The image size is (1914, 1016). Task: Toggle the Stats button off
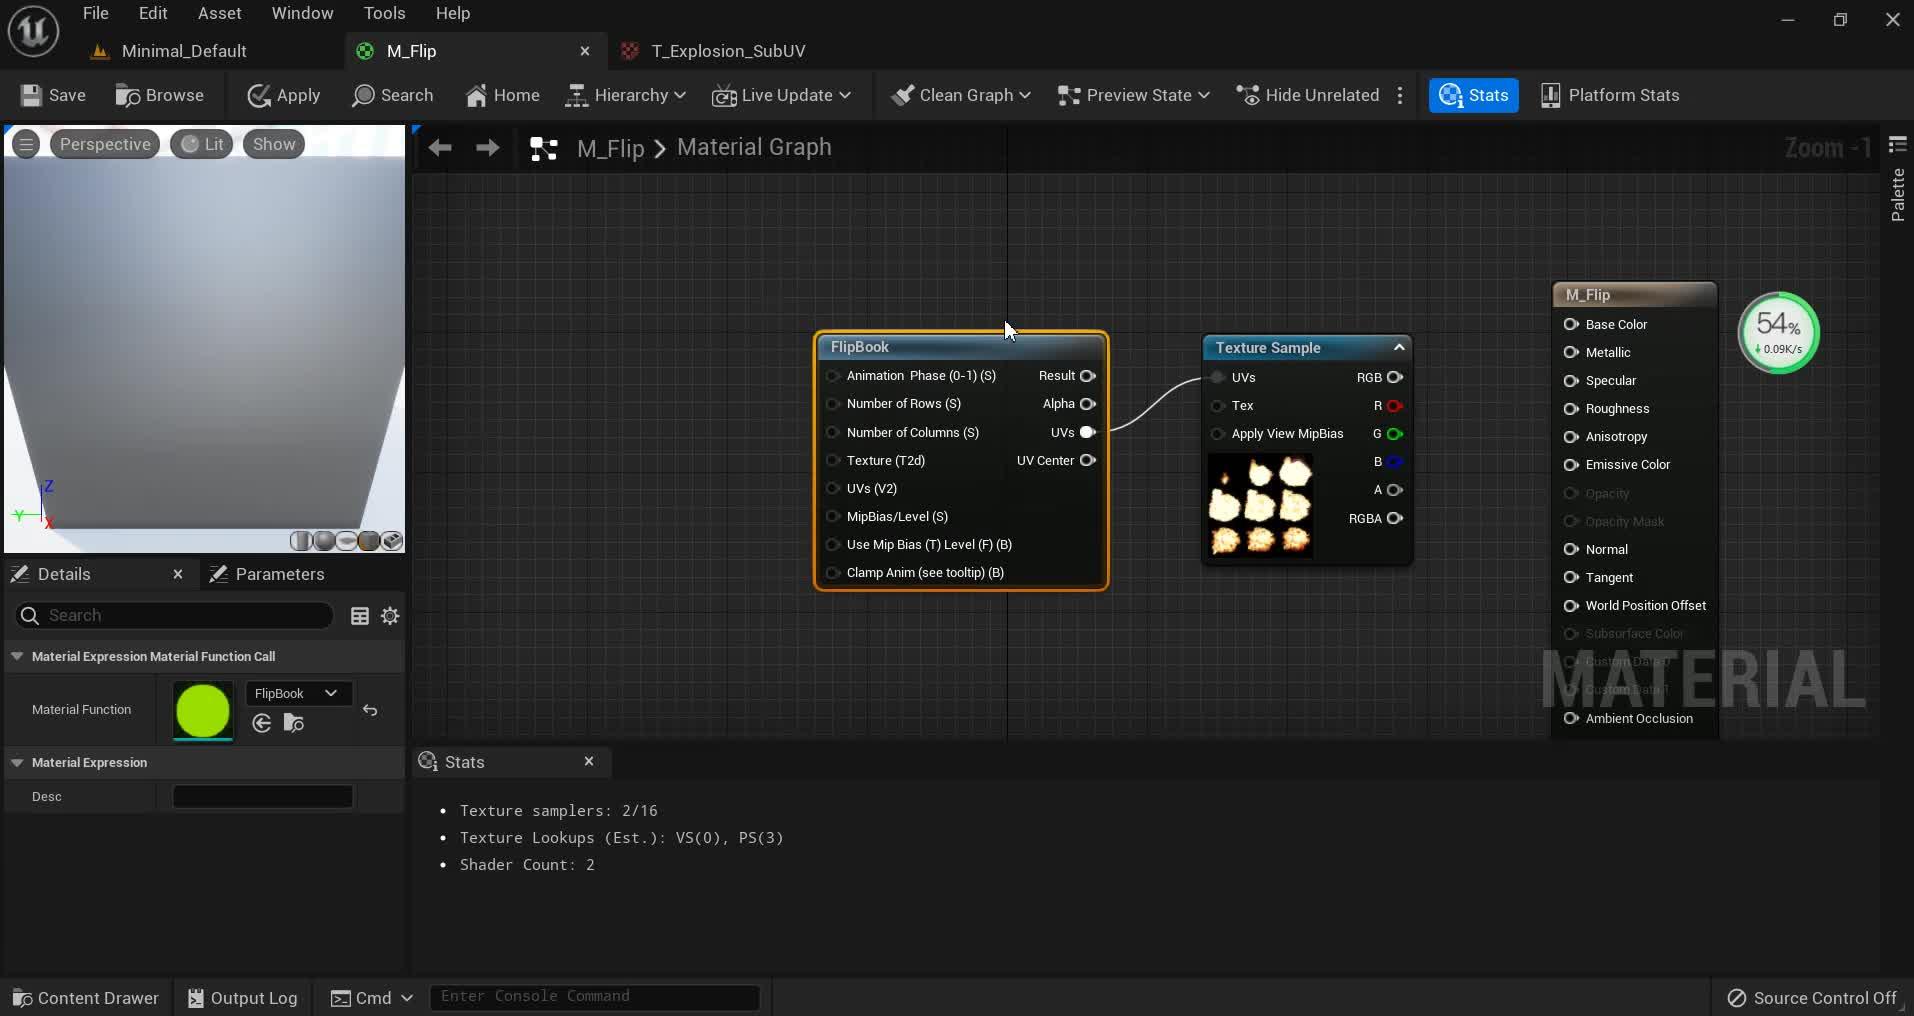coord(1473,95)
